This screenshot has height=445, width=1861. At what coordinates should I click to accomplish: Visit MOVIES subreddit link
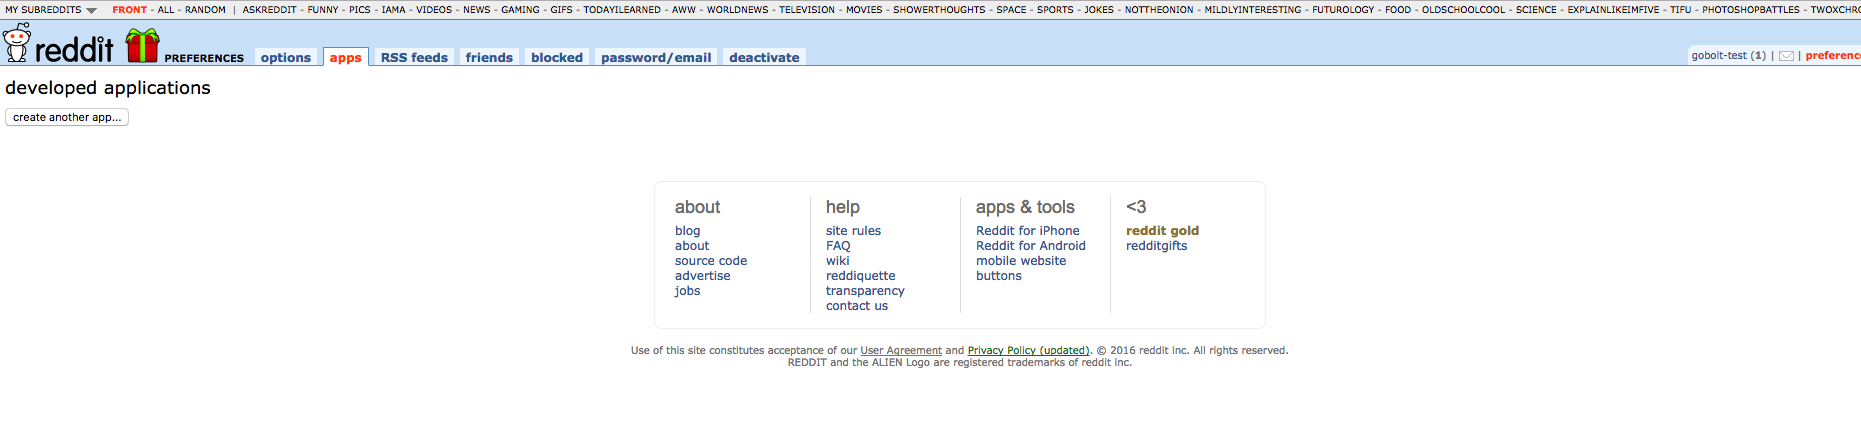click(864, 10)
